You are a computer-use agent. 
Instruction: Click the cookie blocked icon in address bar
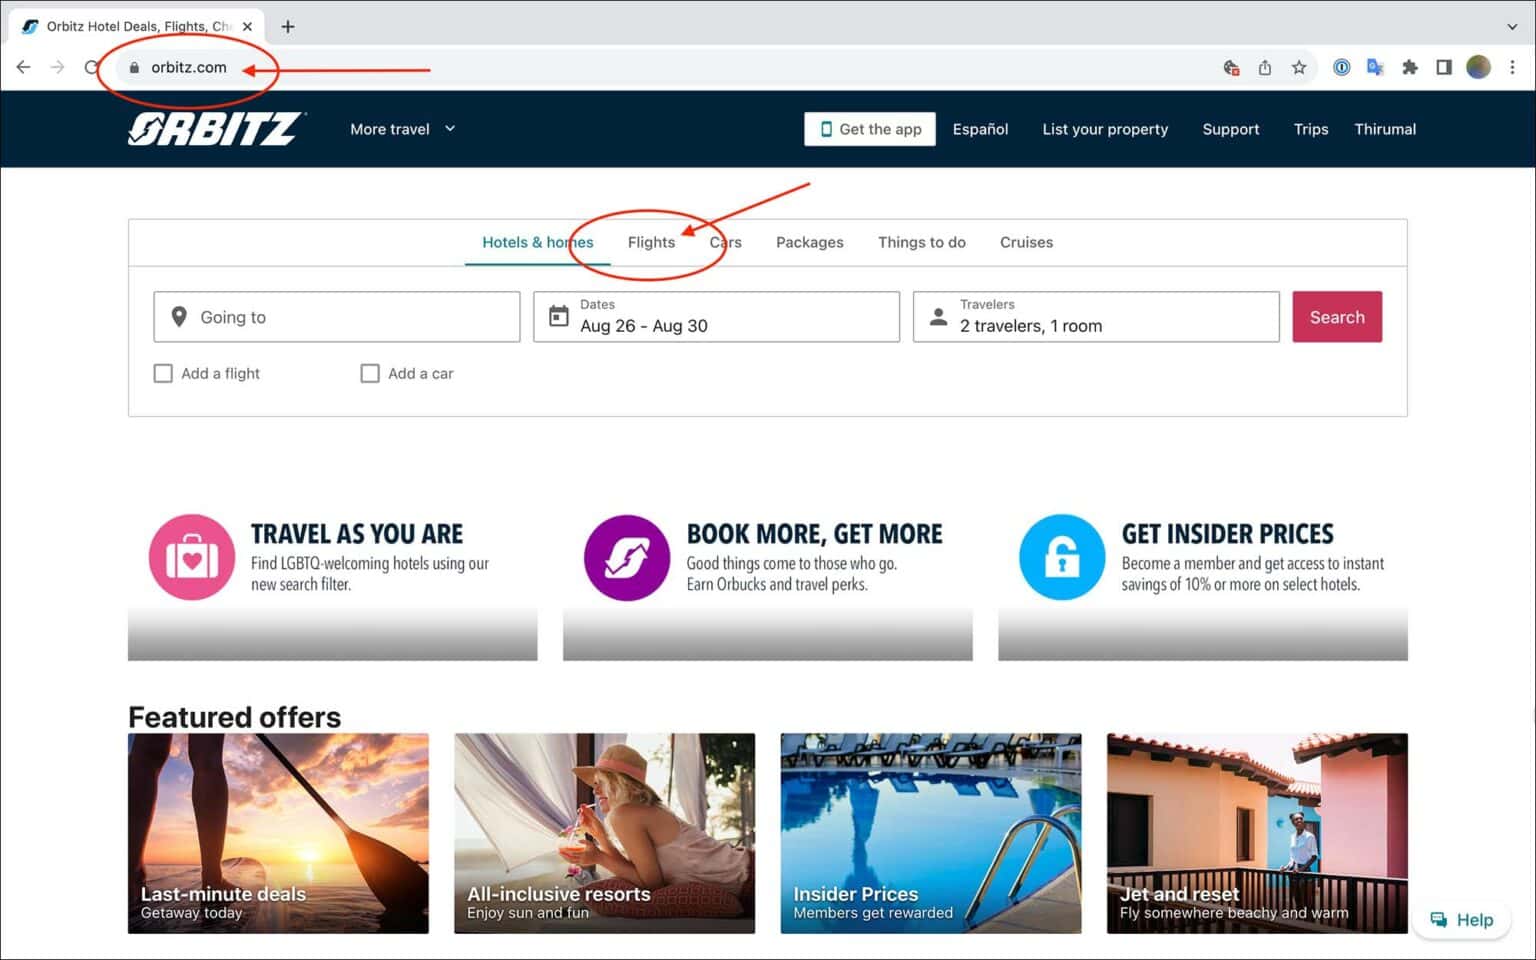1231,67
